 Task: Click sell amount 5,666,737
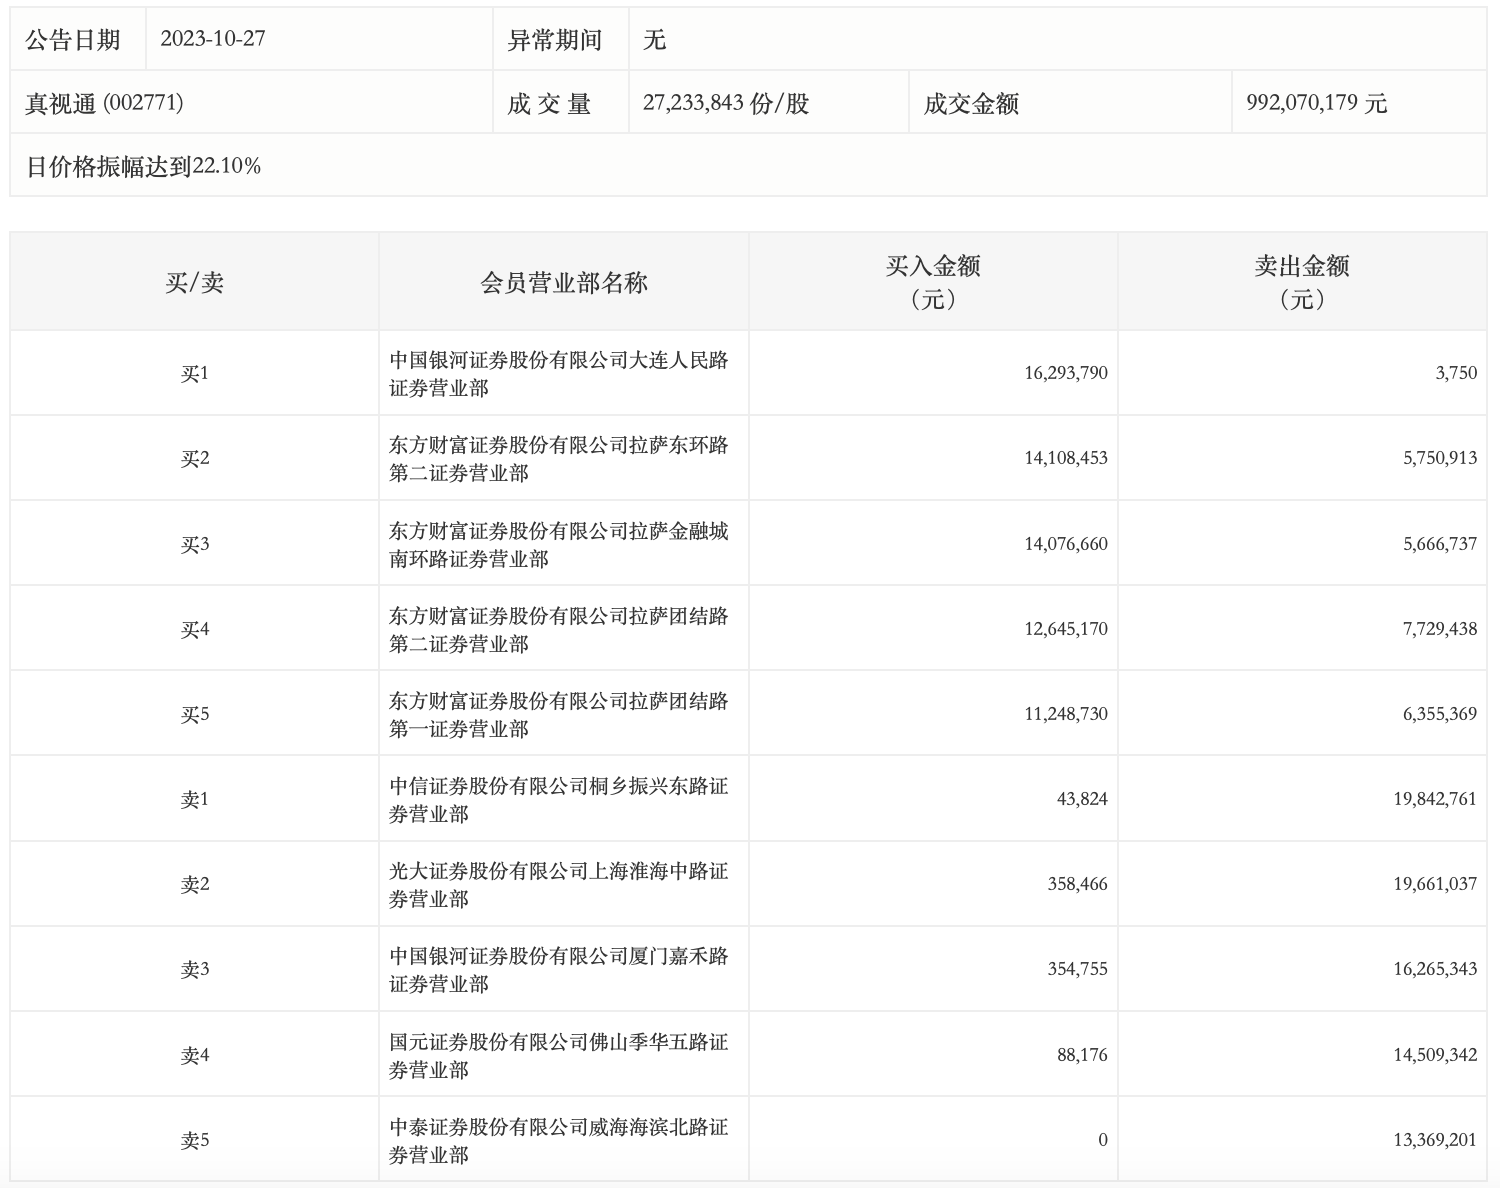(x=1440, y=544)
